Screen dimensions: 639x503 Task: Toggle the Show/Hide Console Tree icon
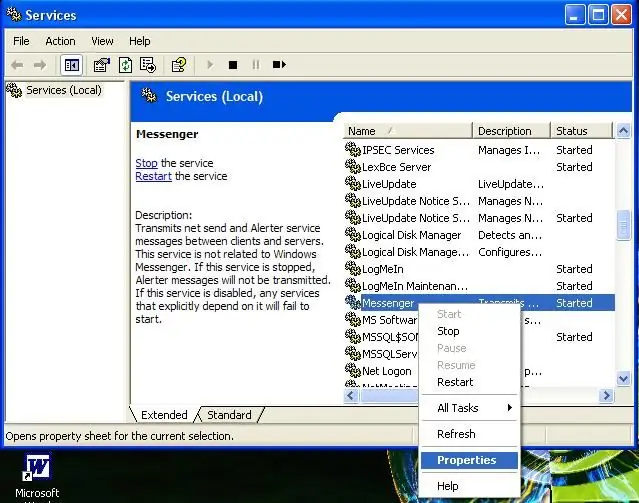point(72,65)
